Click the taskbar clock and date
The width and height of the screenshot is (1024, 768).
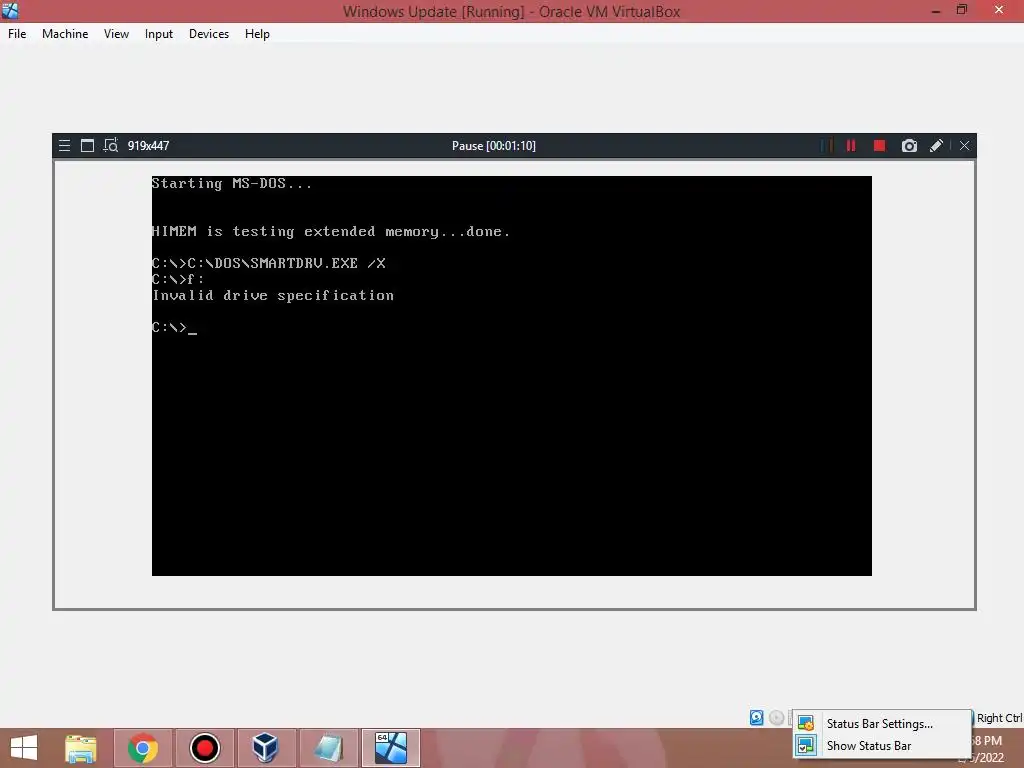click(x=985, y=749)
